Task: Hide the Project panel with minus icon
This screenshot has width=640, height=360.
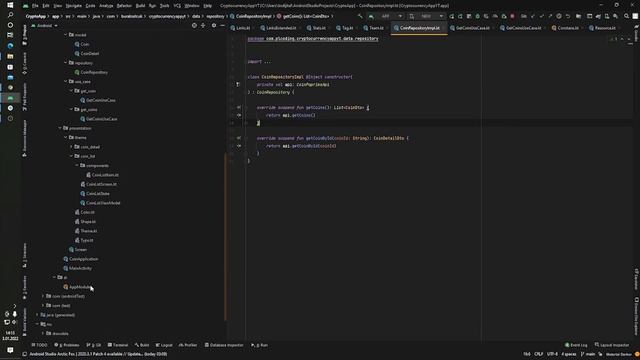Action: click(x=222, y=25)
